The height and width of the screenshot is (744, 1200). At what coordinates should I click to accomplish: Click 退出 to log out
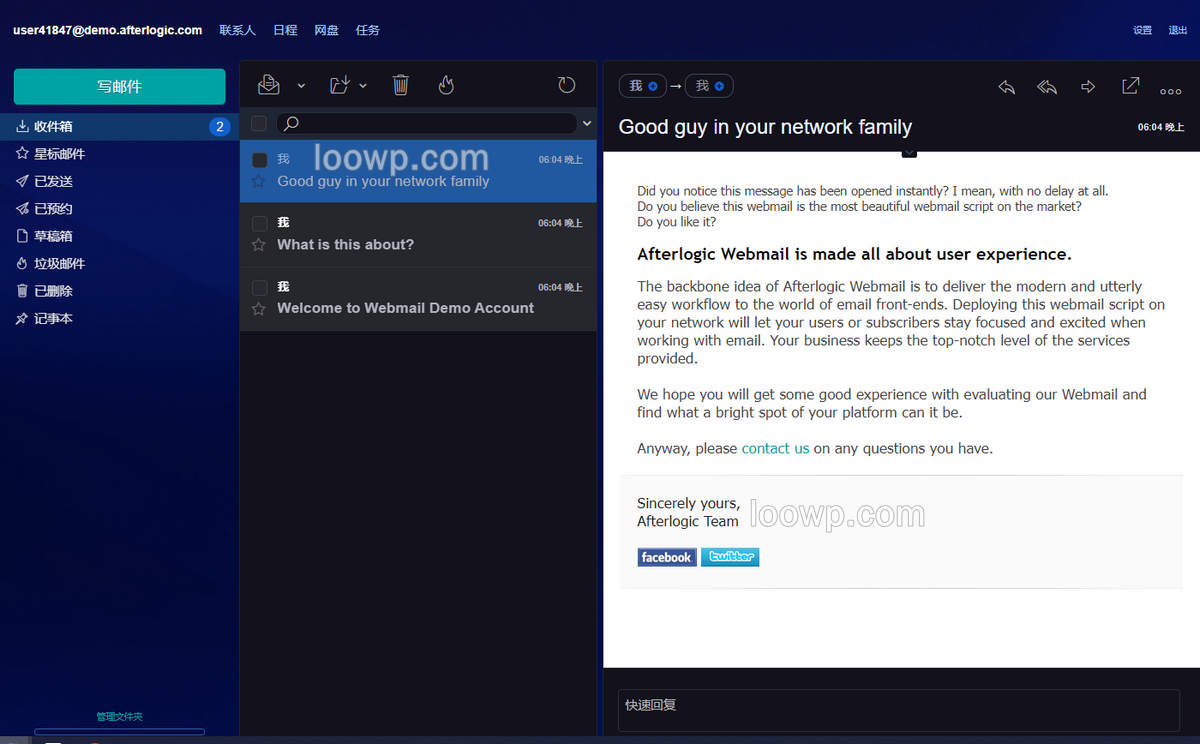coord(1178,30)
